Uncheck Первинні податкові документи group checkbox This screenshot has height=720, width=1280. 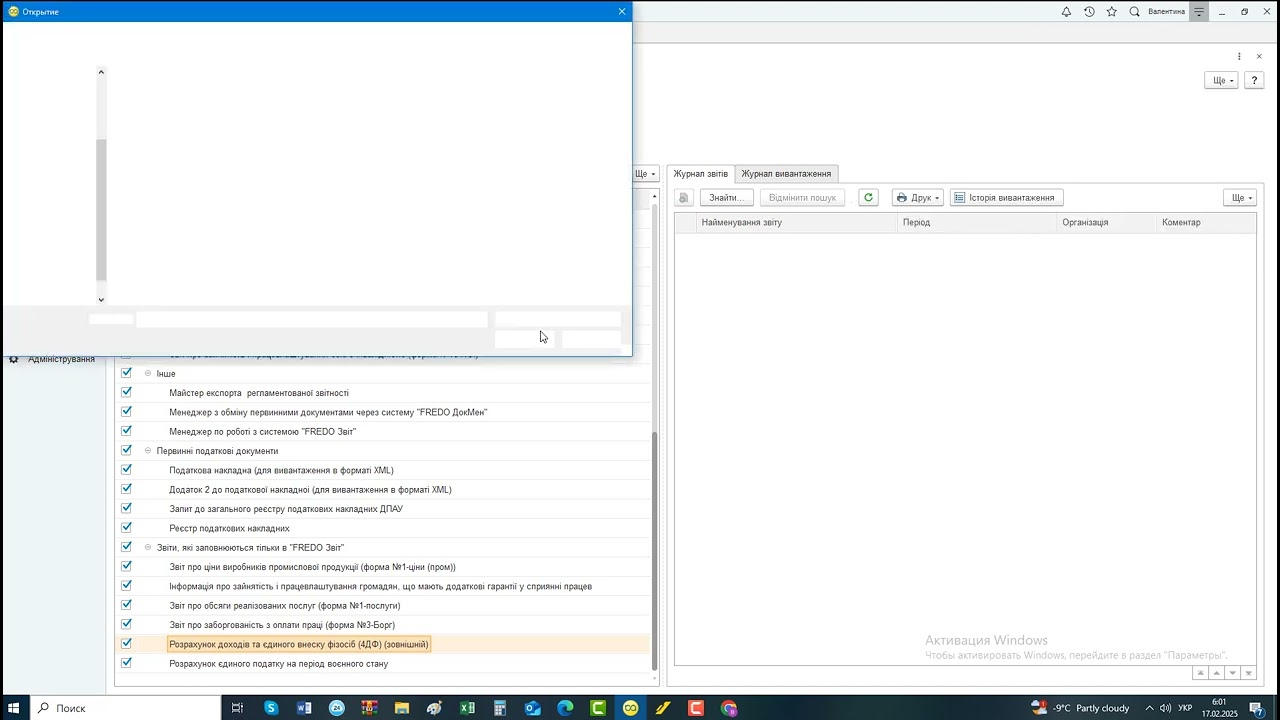[126, 450]
